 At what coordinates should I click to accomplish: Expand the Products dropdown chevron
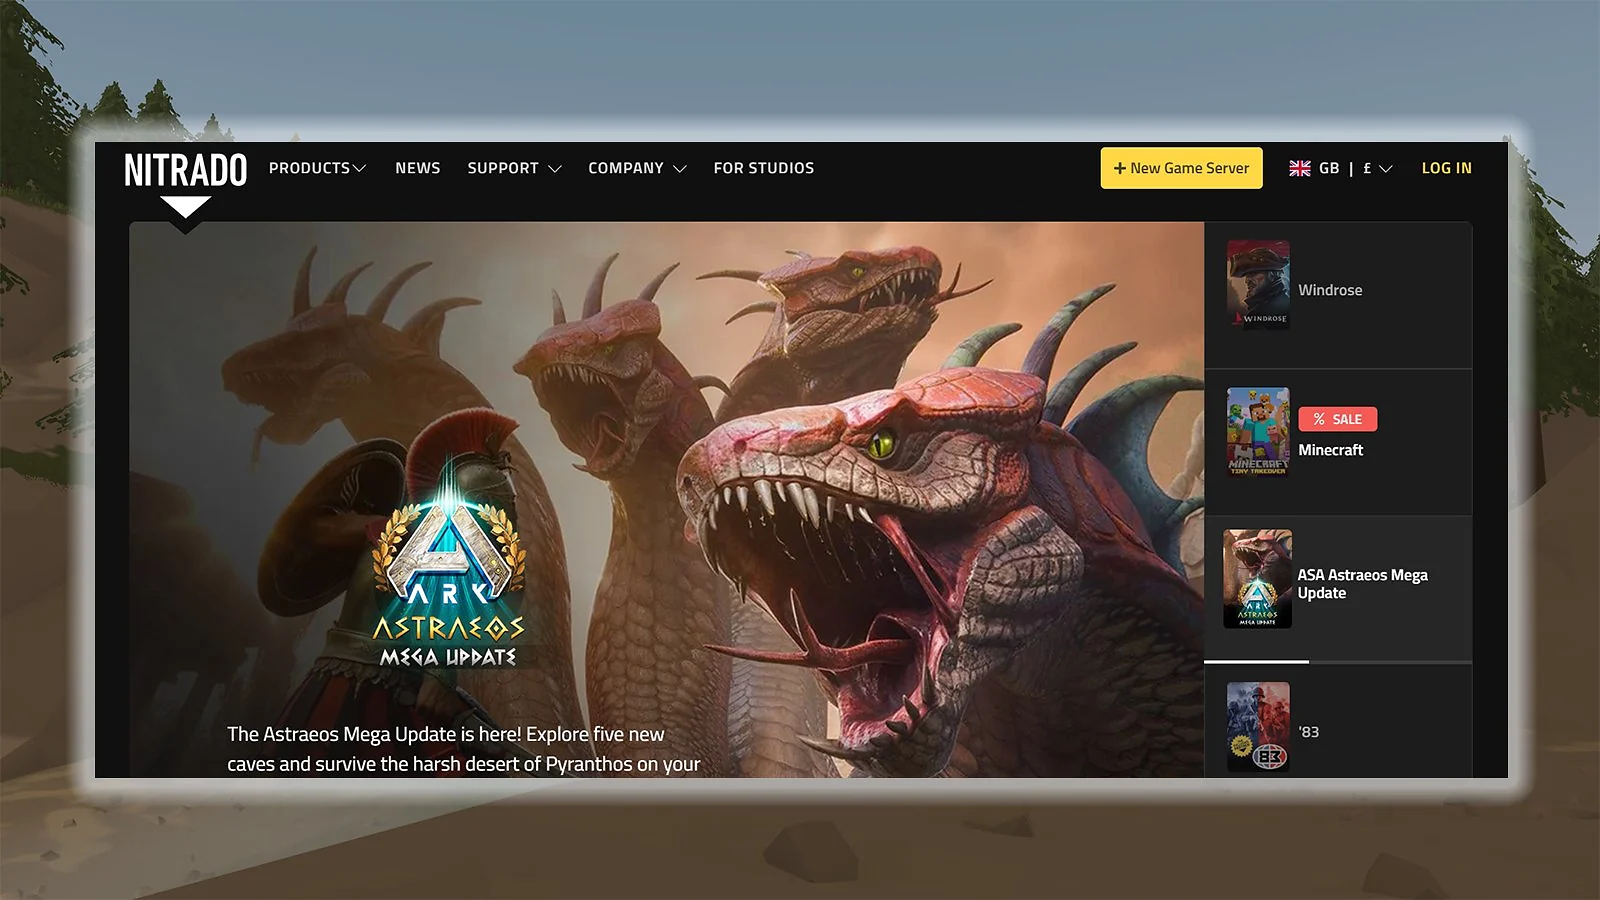(x=359, y=169)
